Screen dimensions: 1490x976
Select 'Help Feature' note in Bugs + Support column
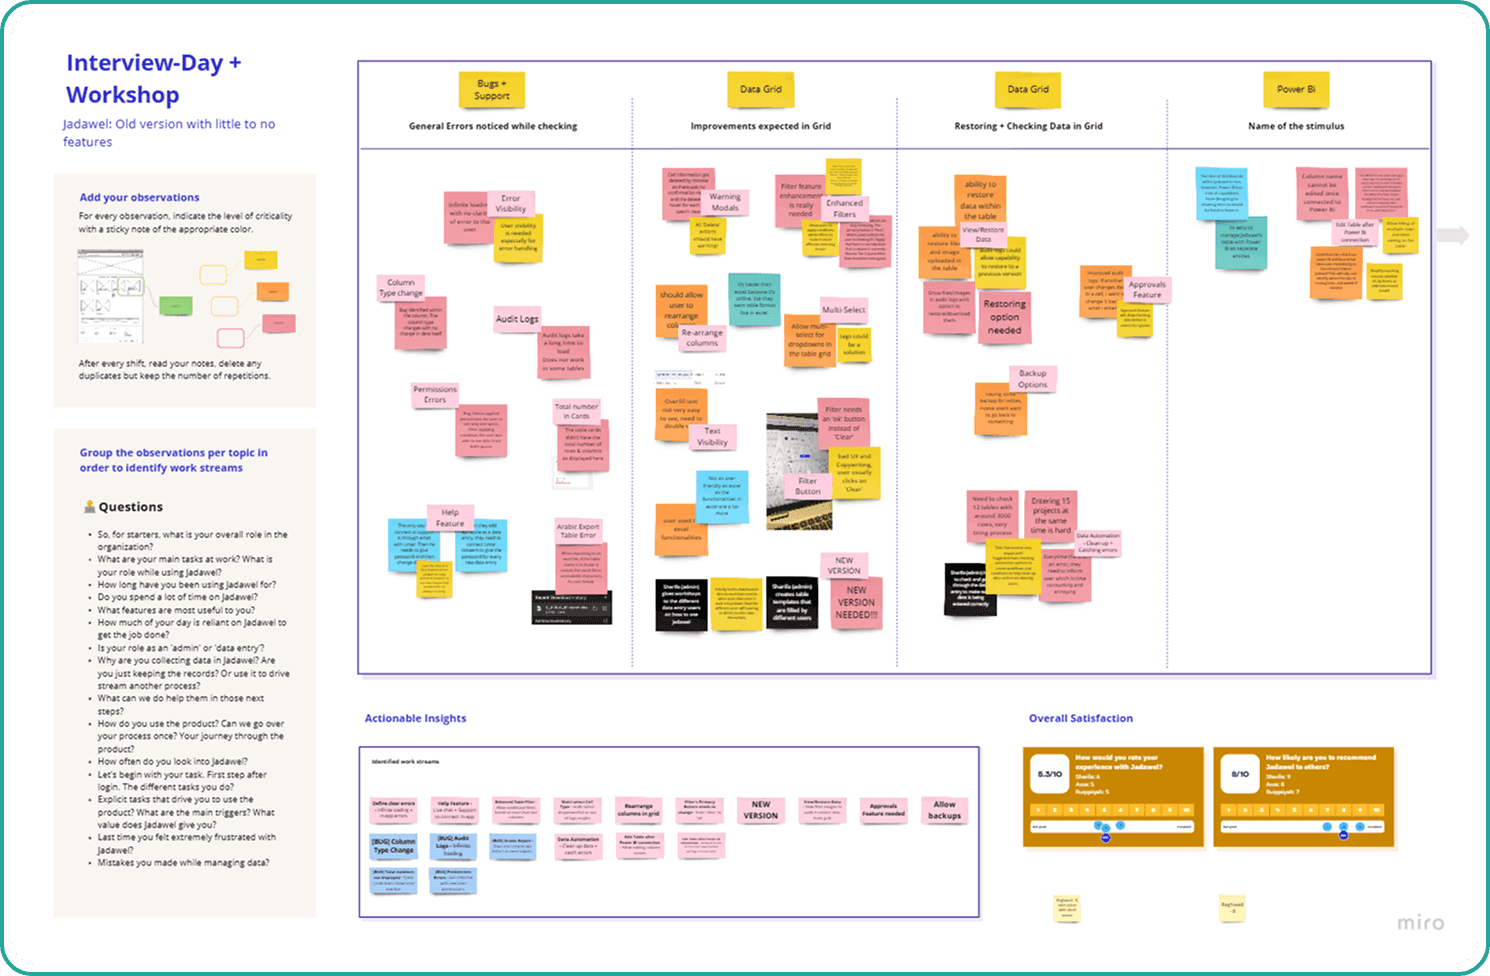click(x=450, y=517)
